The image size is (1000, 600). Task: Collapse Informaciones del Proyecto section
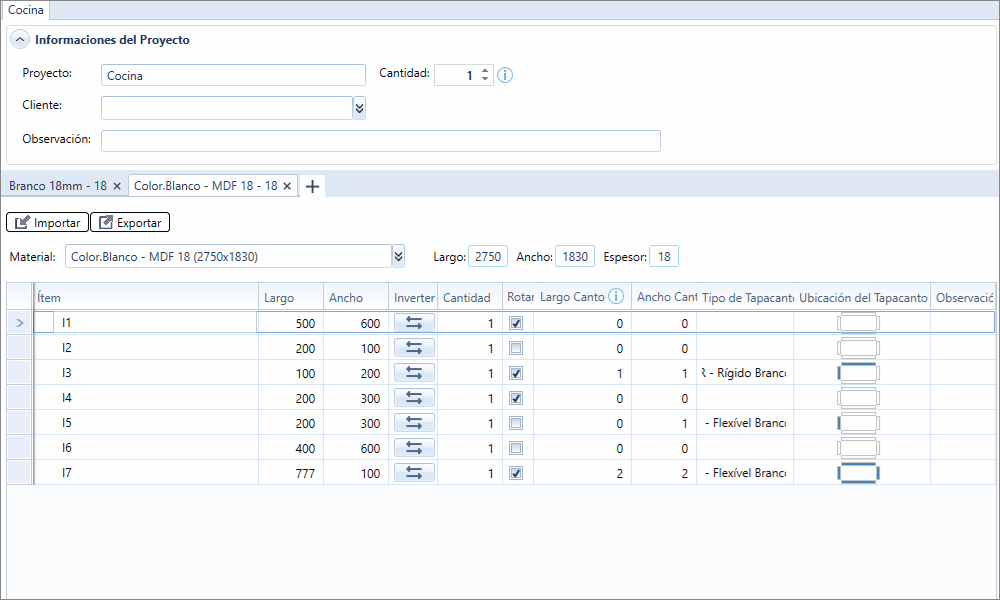coord(20,40)
